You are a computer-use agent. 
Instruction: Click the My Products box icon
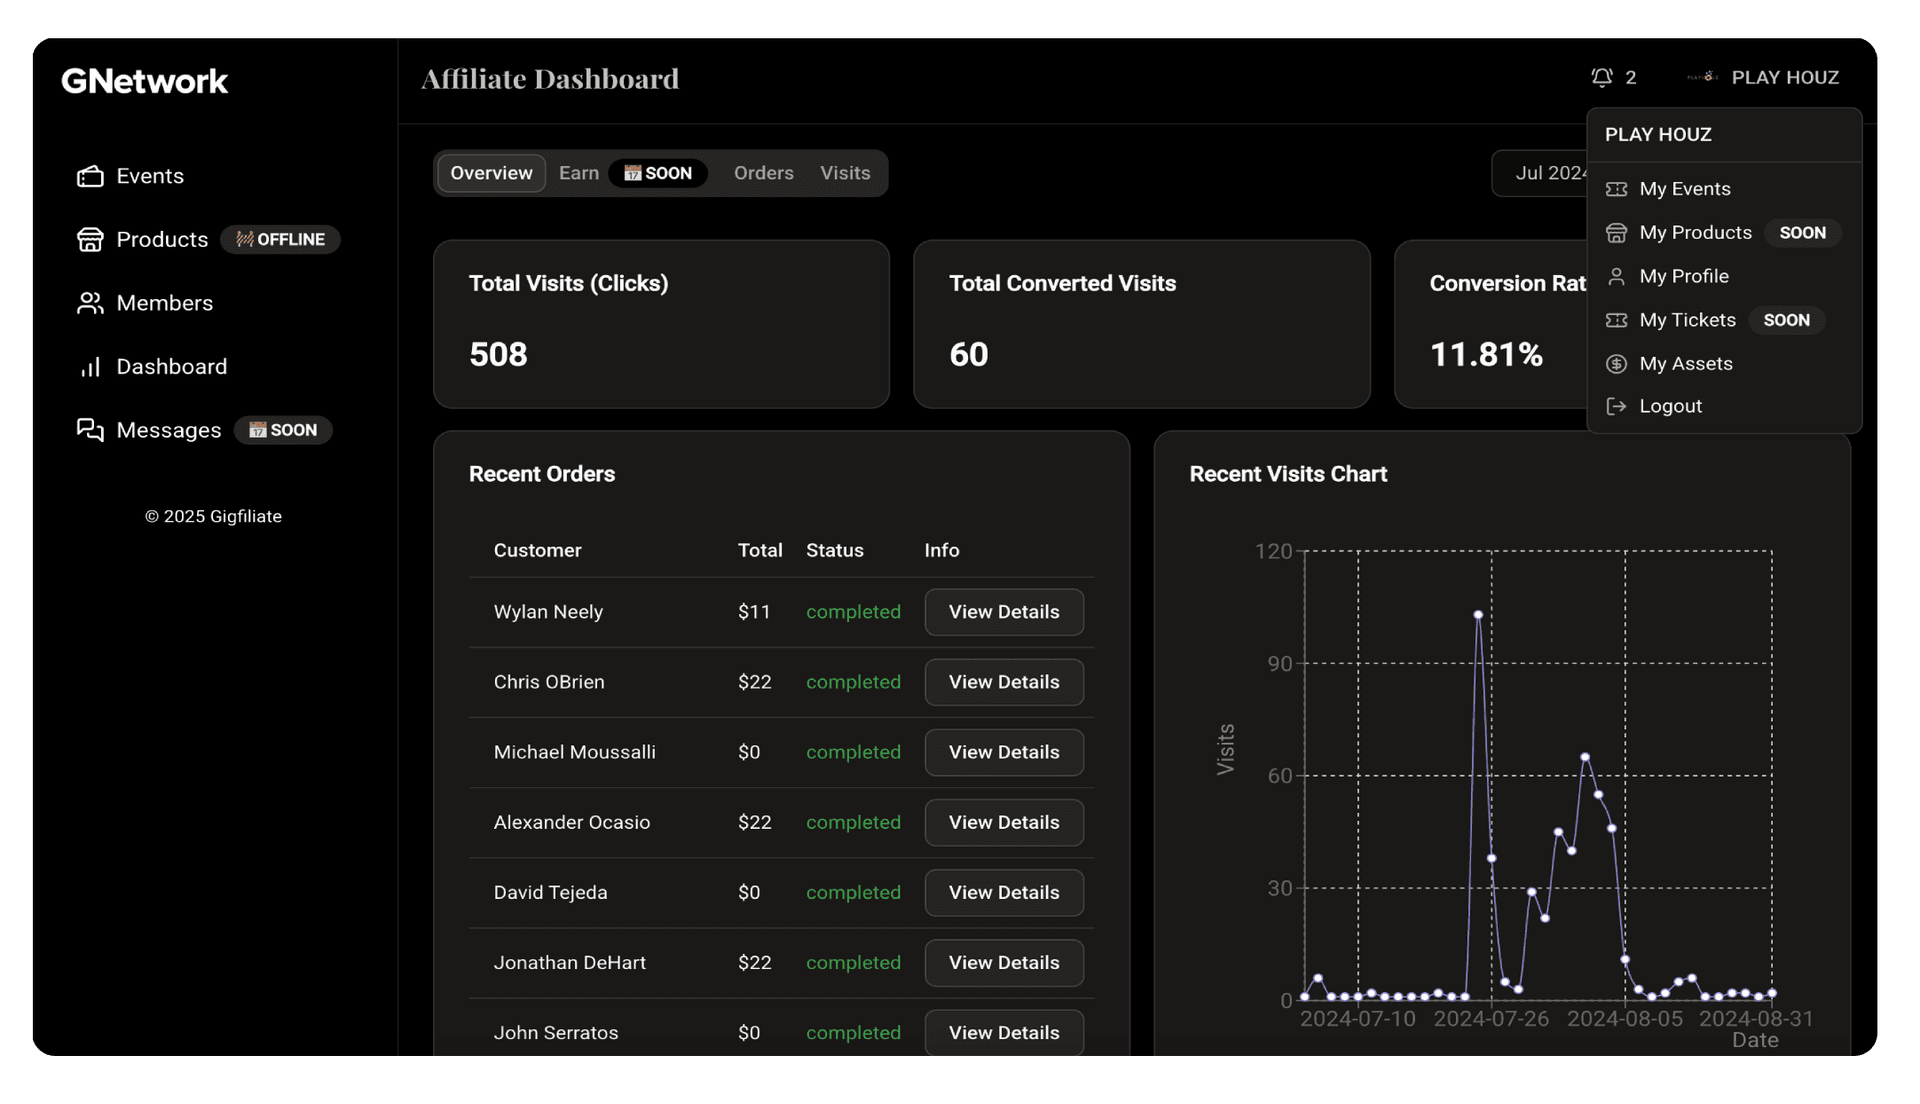(1618, 233)
